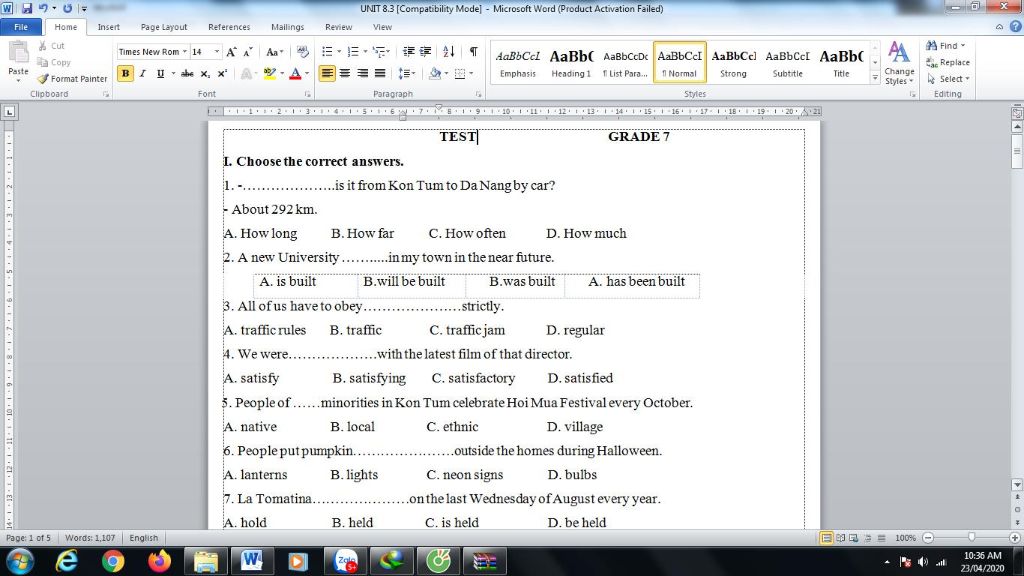1024x576 pixels.
Task: Switch to Web Layout view
Action: coord(854,538)
